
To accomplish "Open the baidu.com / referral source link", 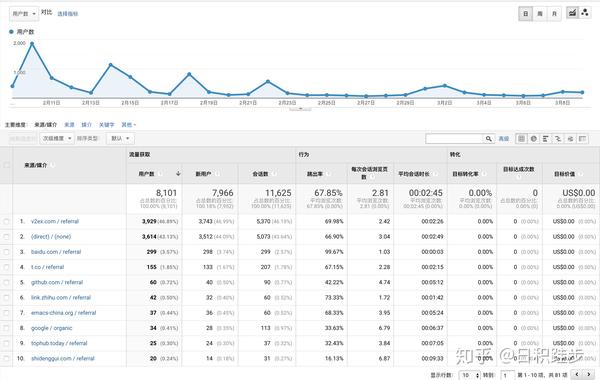I will [56, 252].
